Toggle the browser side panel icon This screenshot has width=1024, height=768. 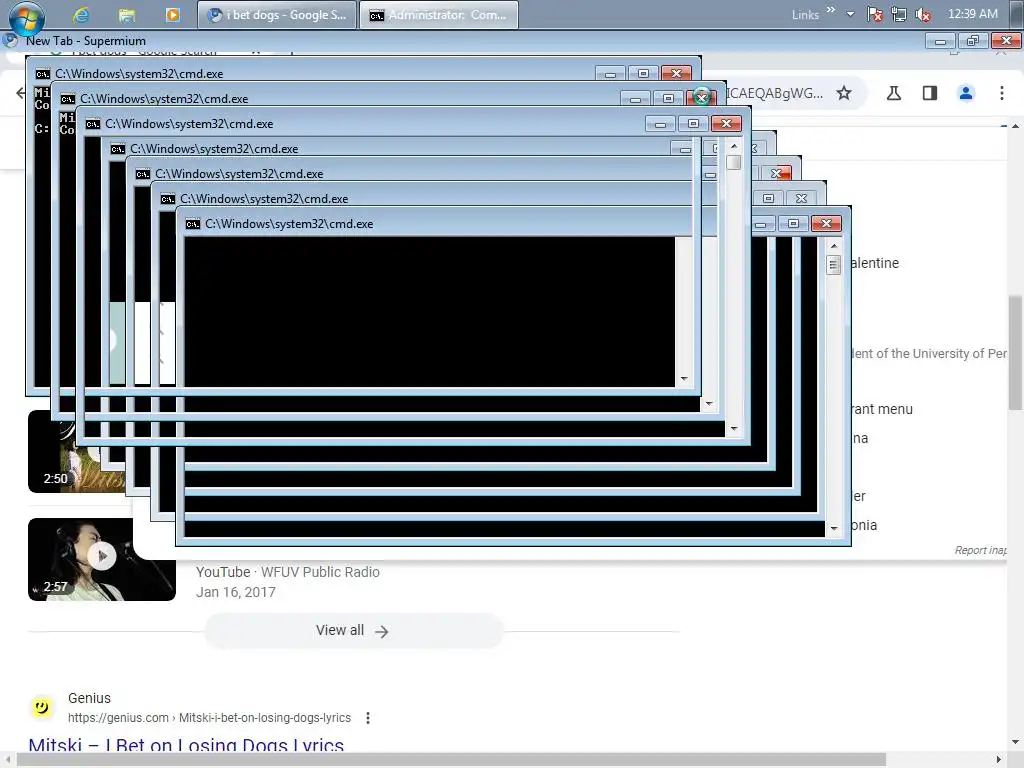click(930, 93)
